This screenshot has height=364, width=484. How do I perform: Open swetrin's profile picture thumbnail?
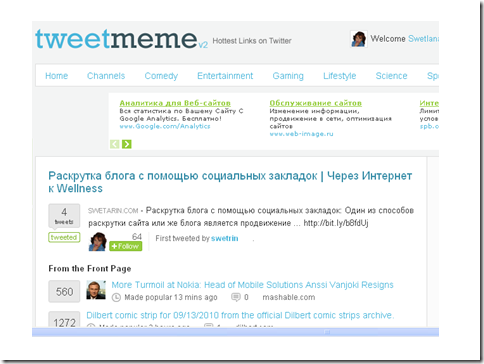pyautogui.click(x=97, y=242)
